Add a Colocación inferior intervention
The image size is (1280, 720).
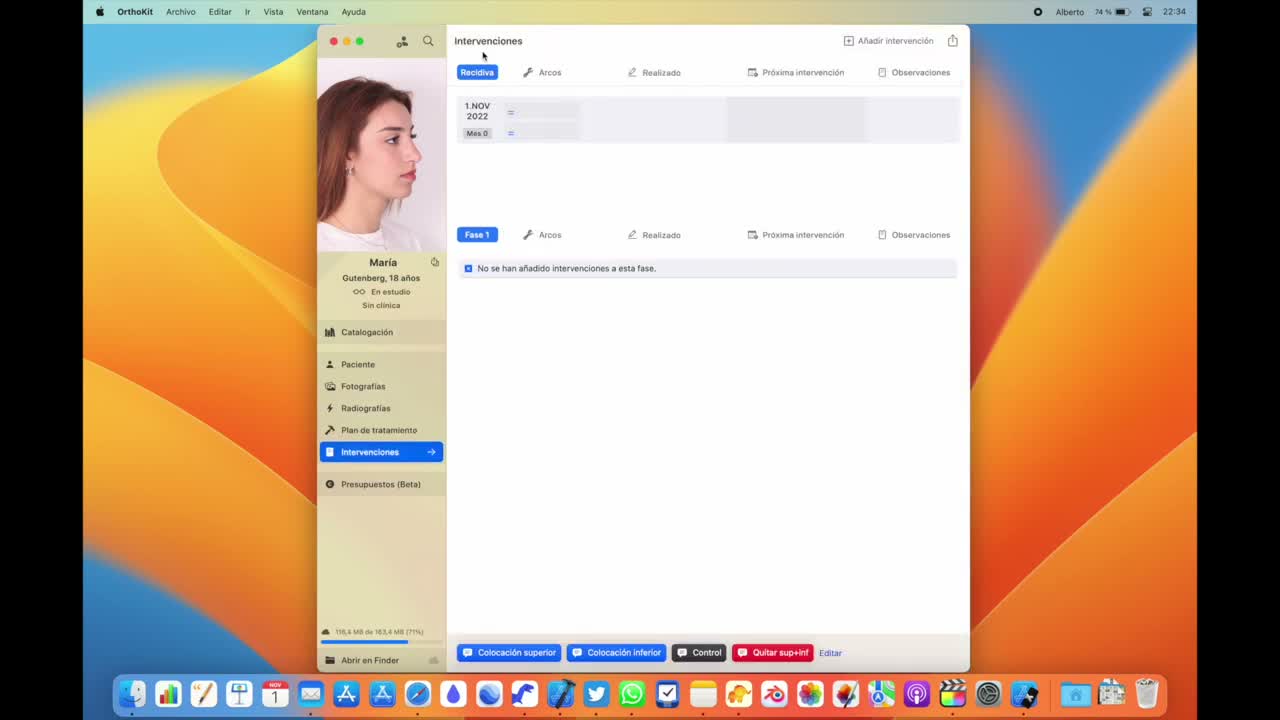click(x=616, y=653)
